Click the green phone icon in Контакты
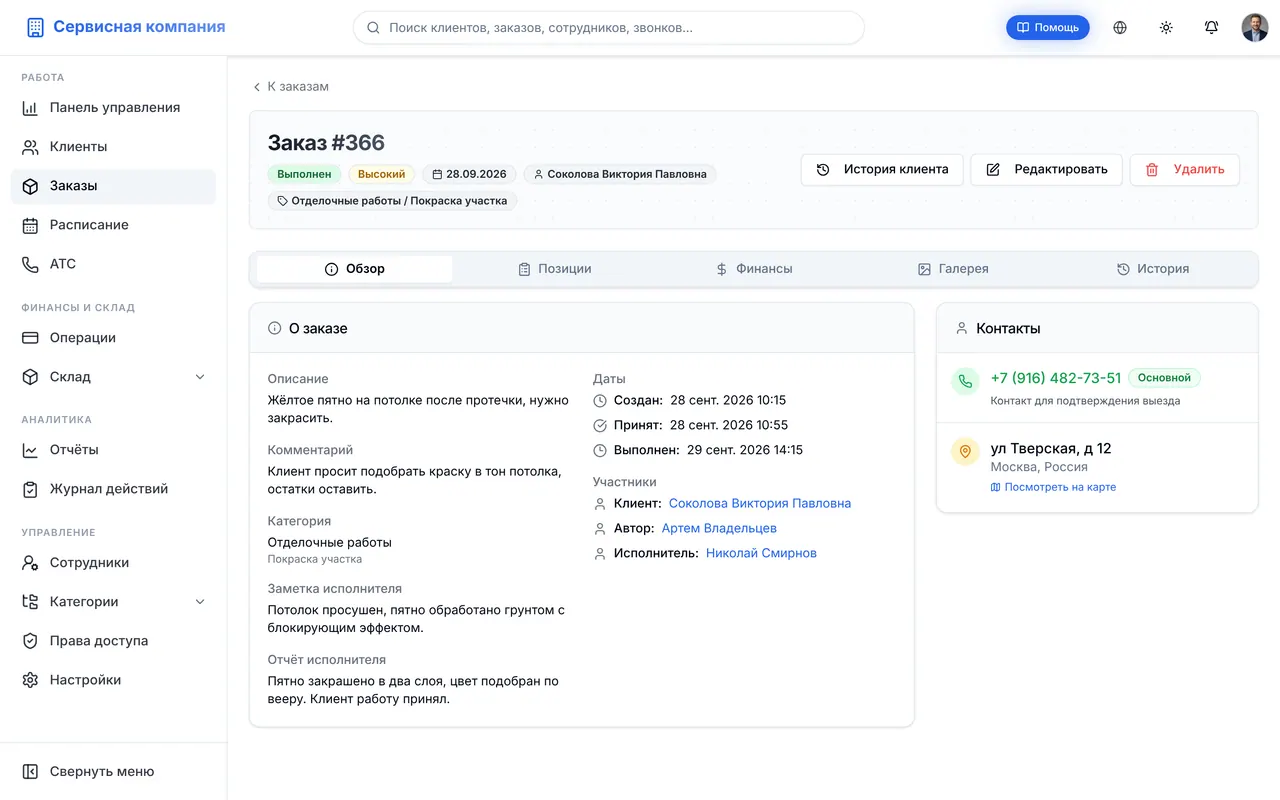Viewport: 1280px width, 800px height. (965, 381)
